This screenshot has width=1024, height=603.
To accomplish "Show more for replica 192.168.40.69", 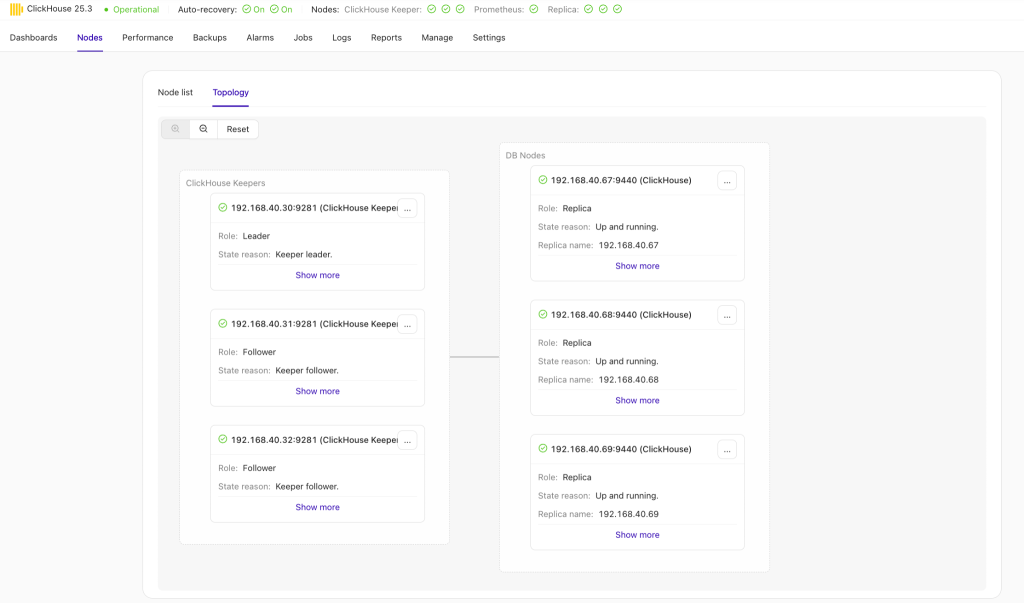I will [637, 534].
